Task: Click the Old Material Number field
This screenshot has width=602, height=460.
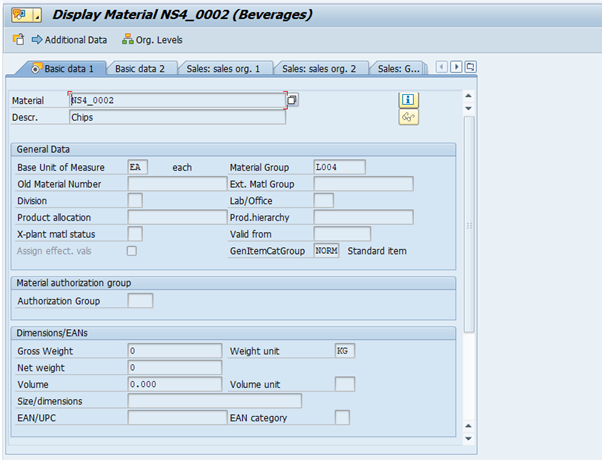Action: [177, 184]
